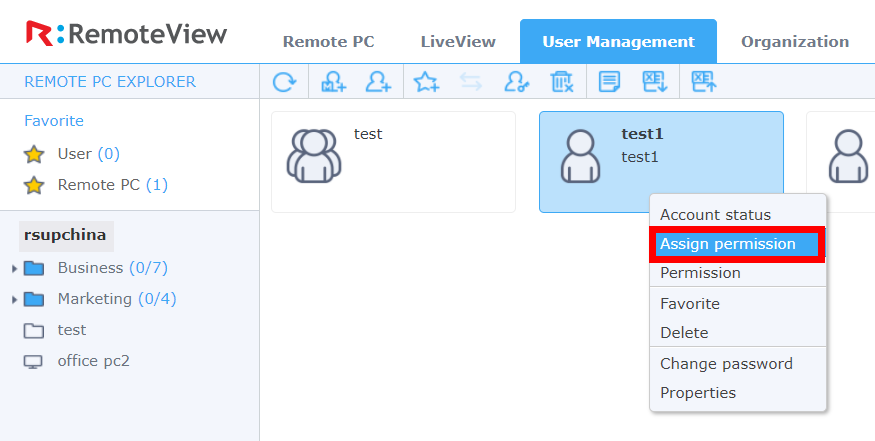
Task: Click the add to favorites star icon
Action: [426, 82]
